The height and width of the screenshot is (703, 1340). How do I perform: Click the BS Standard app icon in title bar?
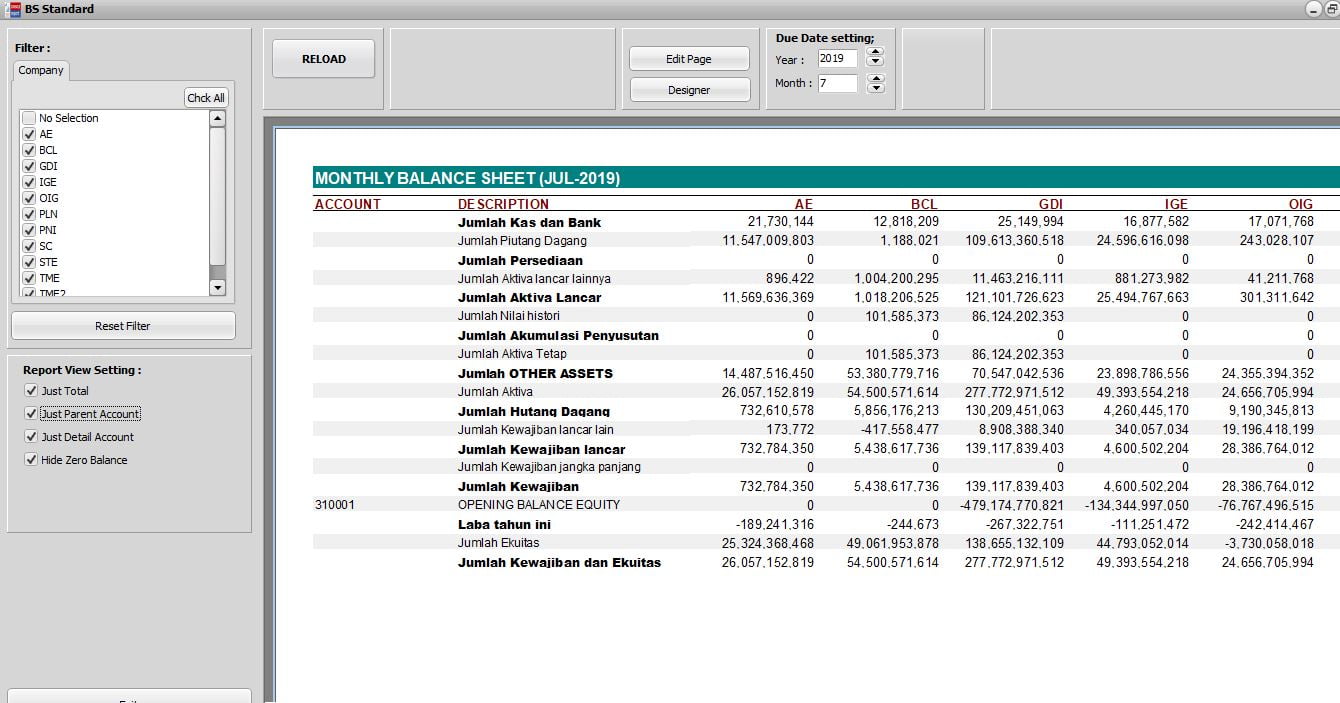click(13, 9)
